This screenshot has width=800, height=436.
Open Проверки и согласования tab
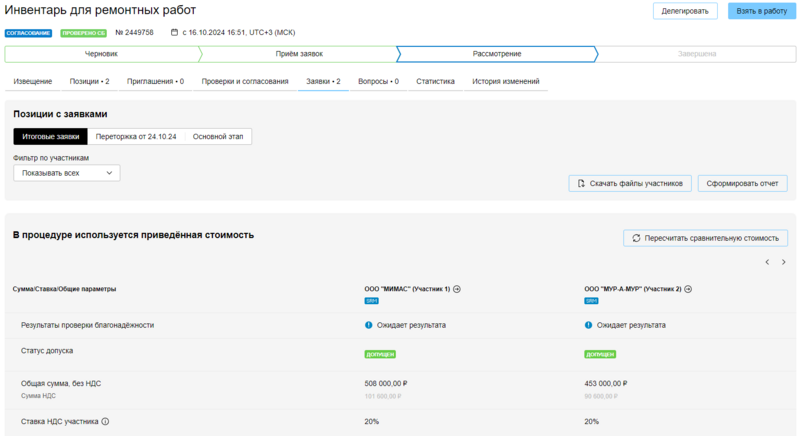(x=245, y=81)
